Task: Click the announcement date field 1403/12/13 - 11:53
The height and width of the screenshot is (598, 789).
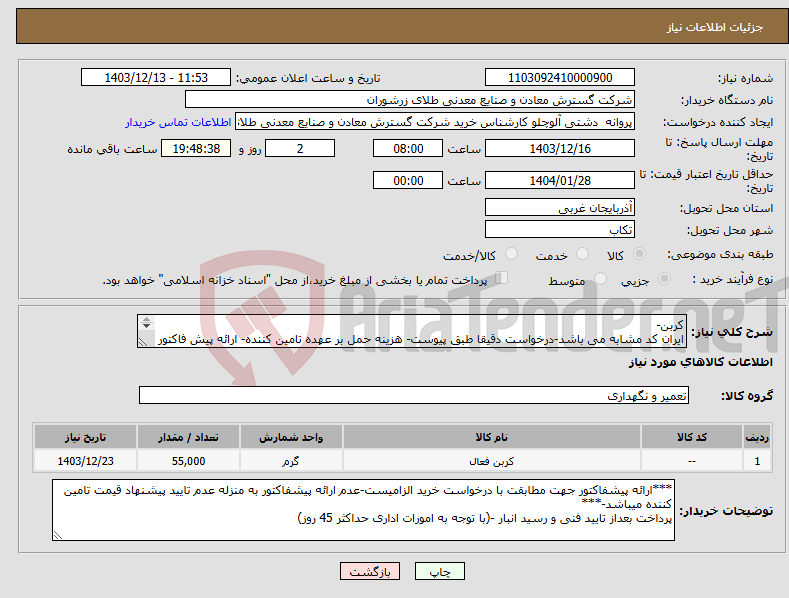Action: 156,78
